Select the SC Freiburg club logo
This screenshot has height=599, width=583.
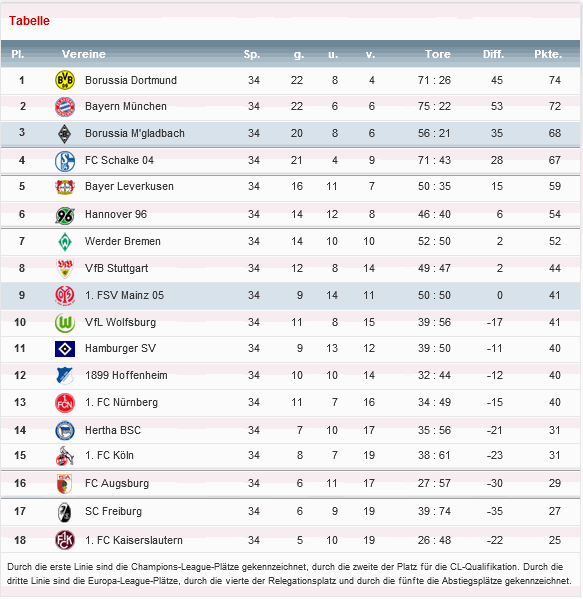65,512
